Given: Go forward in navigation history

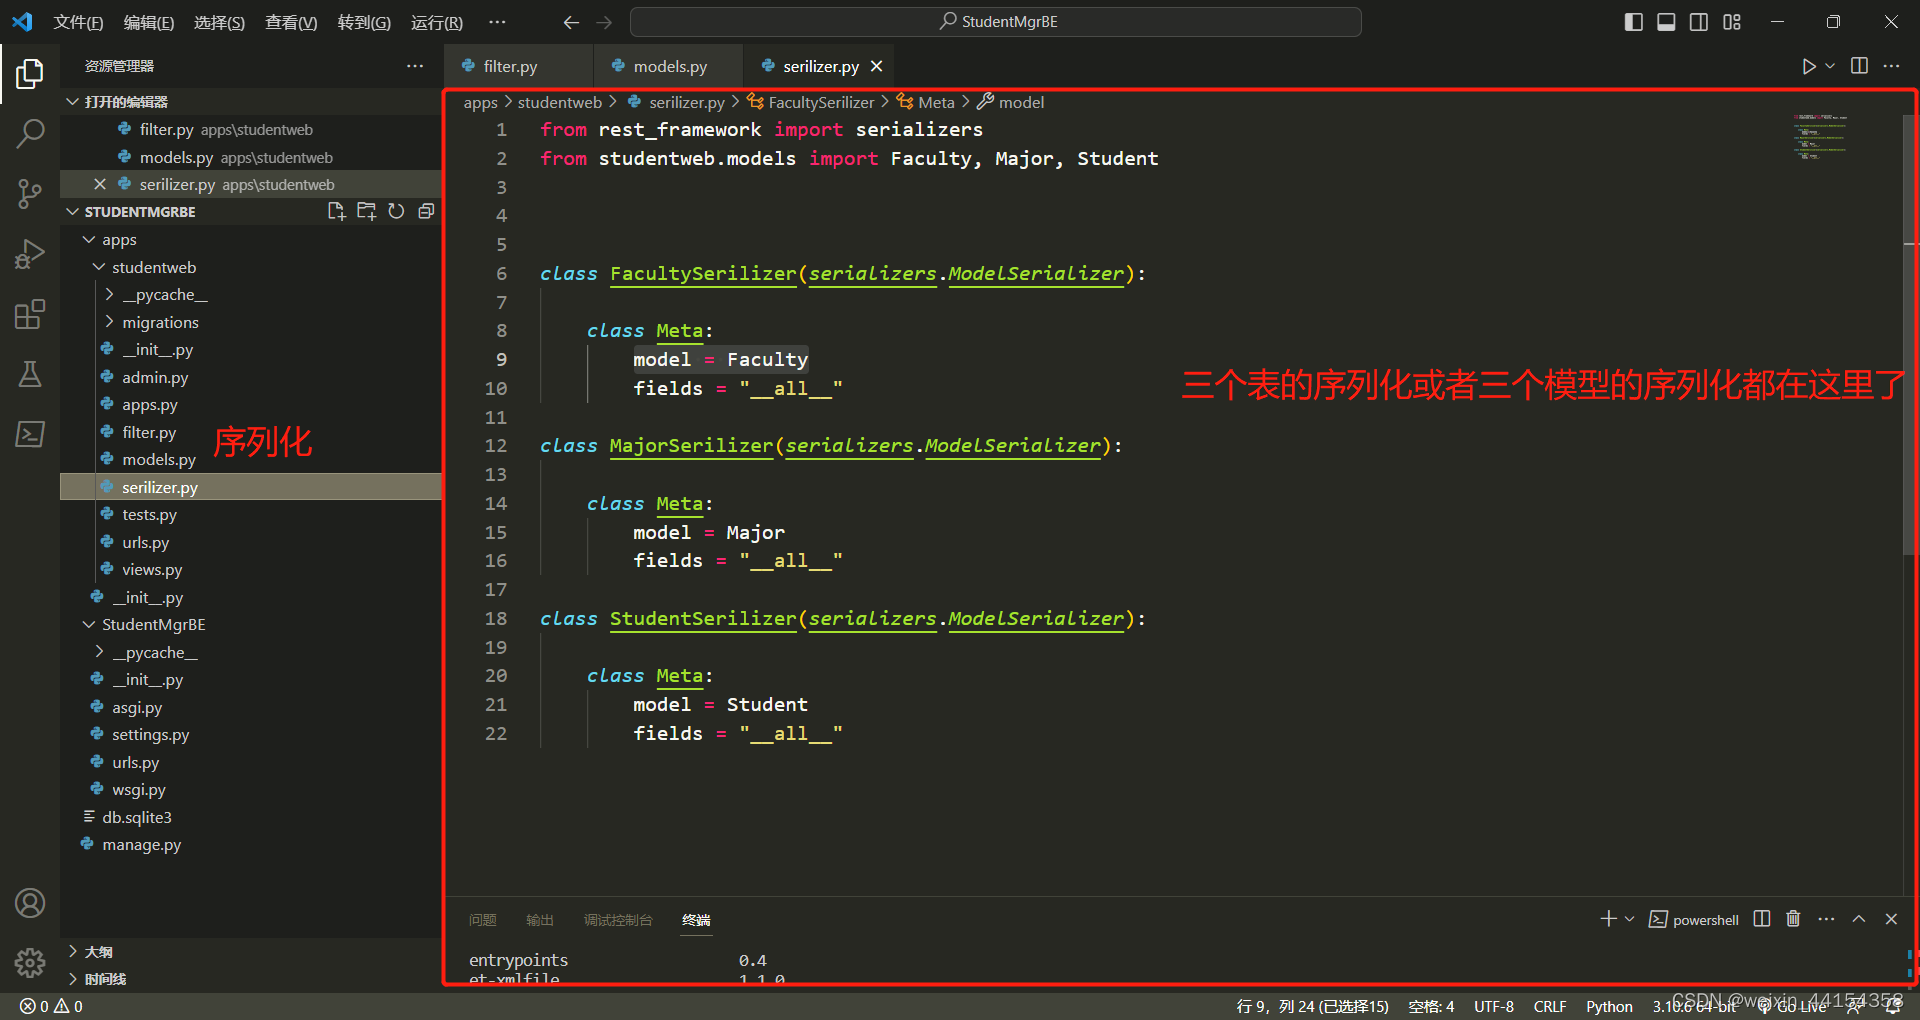Looking at the screenshot, I should pyautogui.click(x=604, y=22).
